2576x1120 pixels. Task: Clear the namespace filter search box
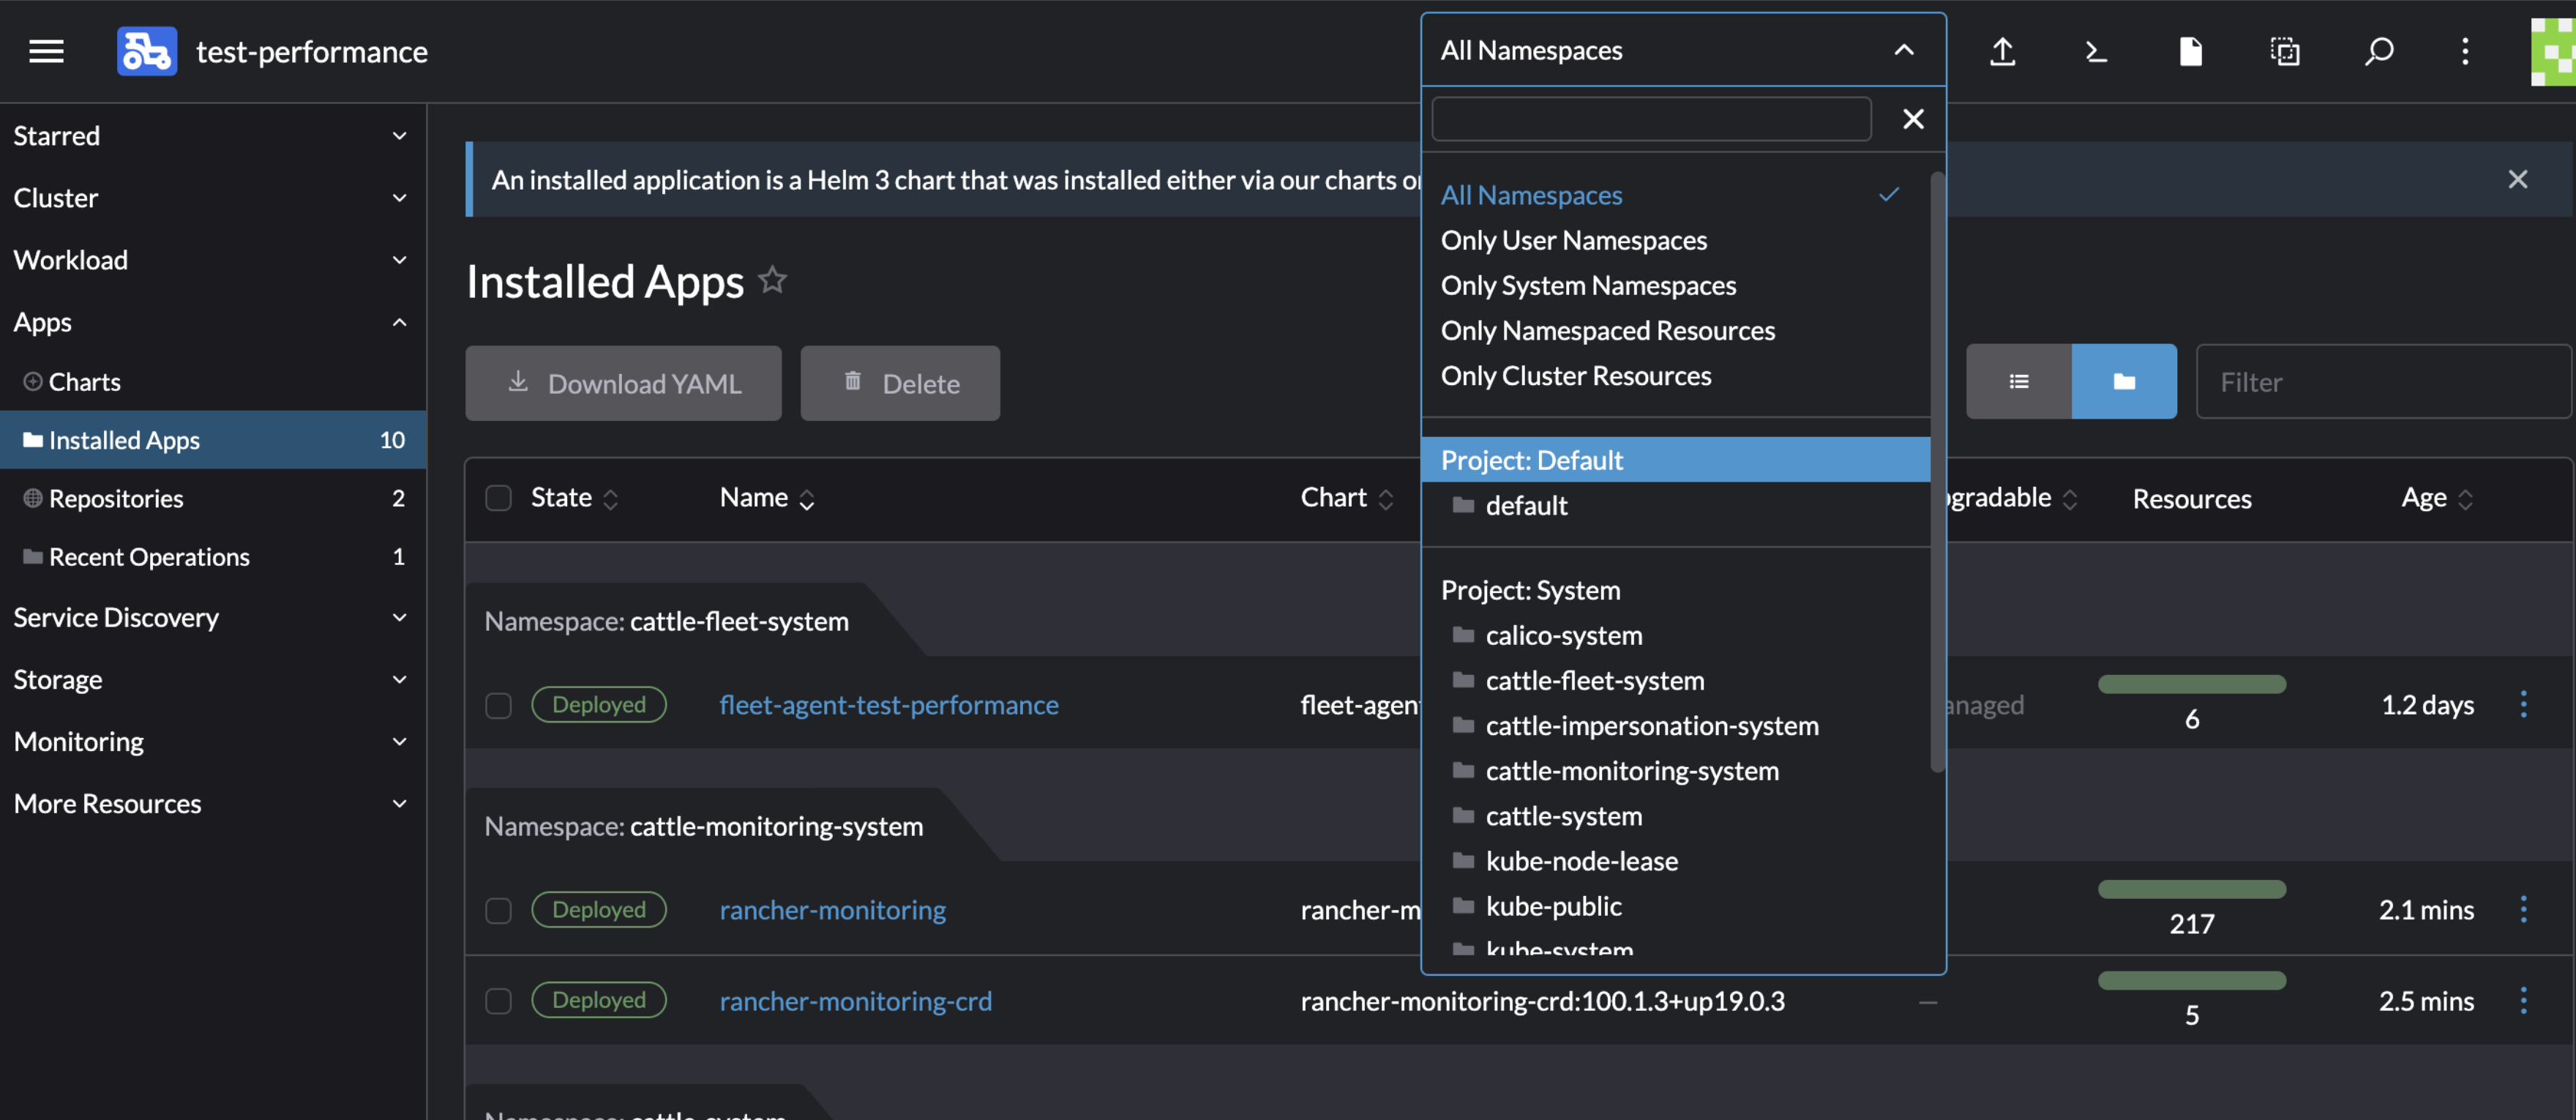coord(1912,119)
